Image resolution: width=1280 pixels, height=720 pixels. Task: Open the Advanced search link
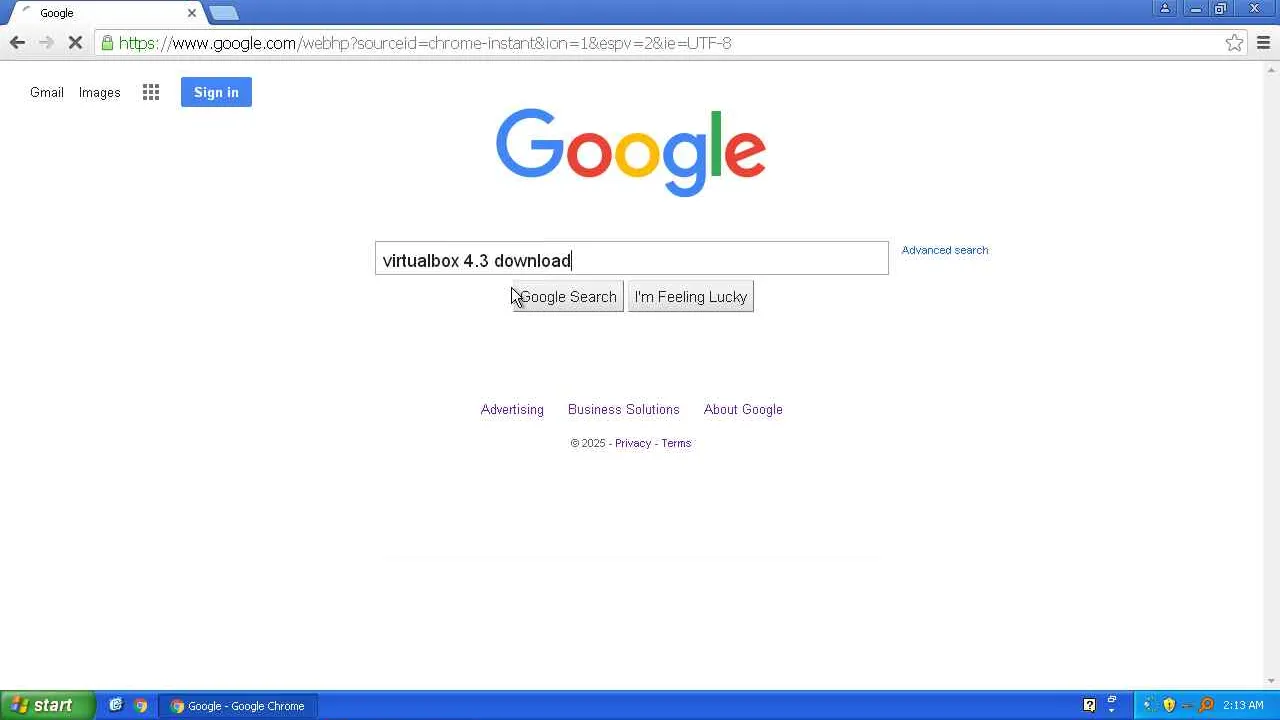pyautogui.click(x=945, y=250)
